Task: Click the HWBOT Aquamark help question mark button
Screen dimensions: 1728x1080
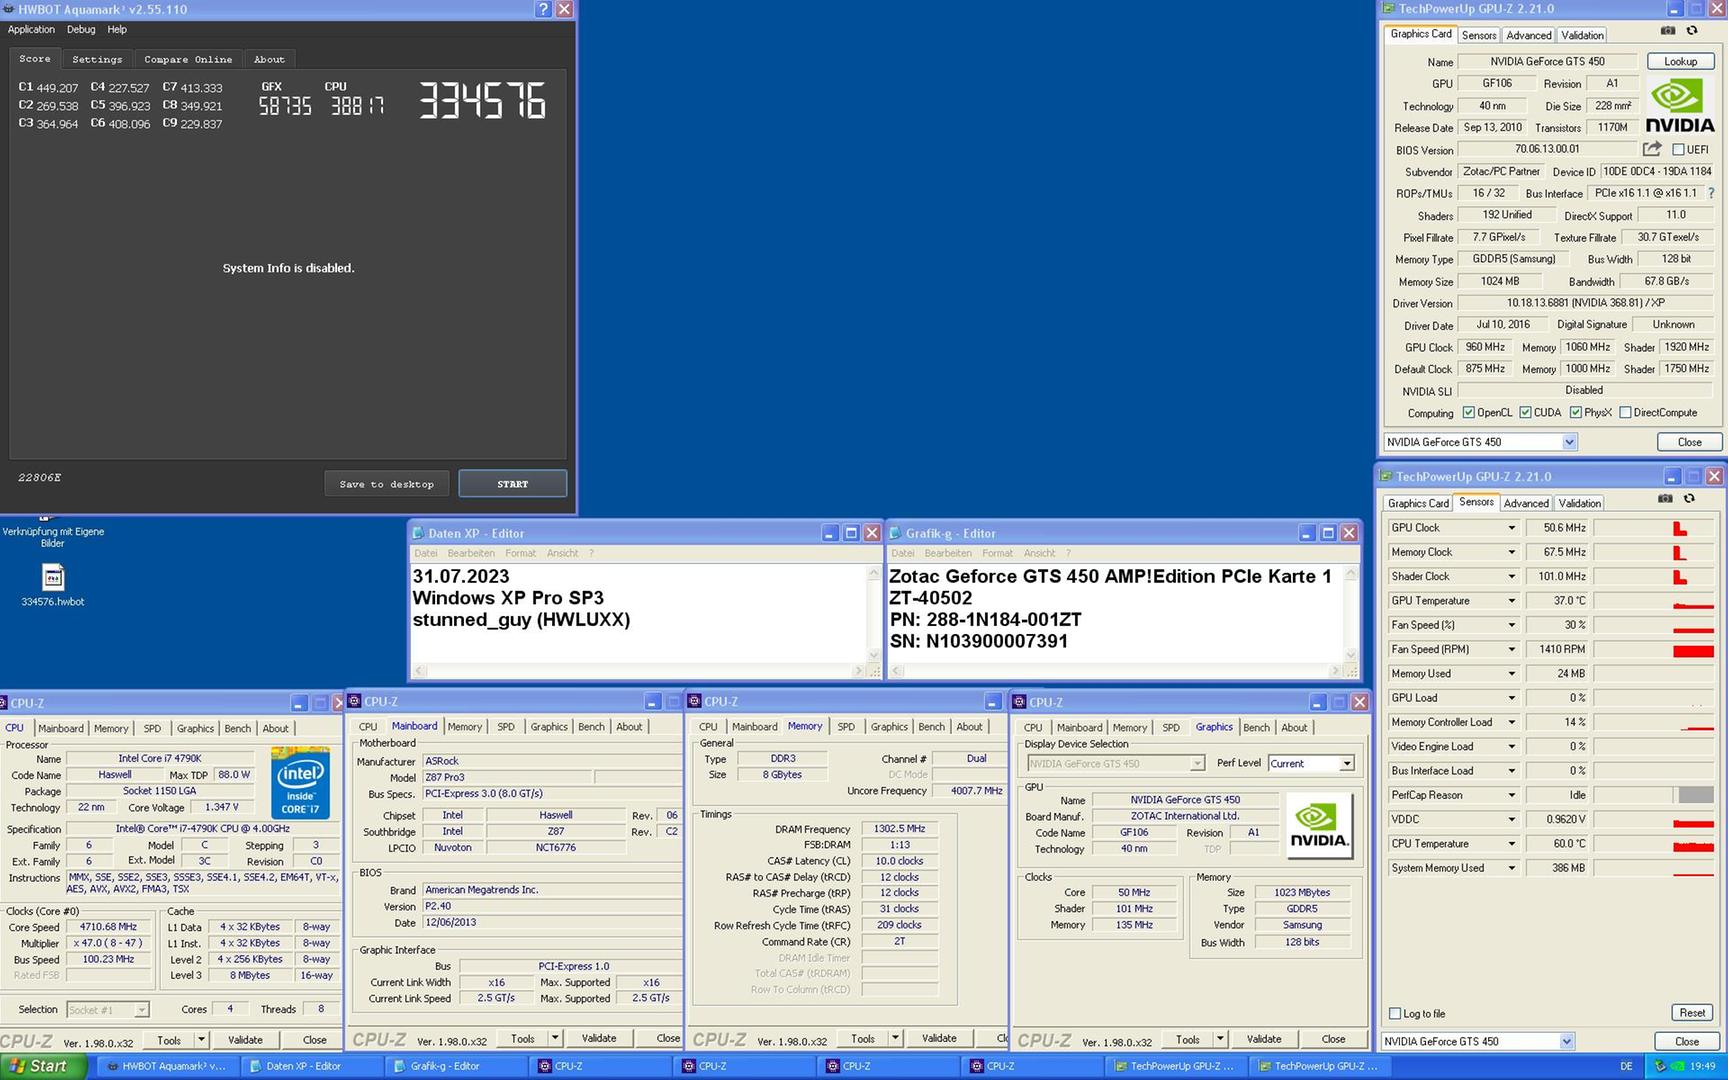Action: click(543, 9)
